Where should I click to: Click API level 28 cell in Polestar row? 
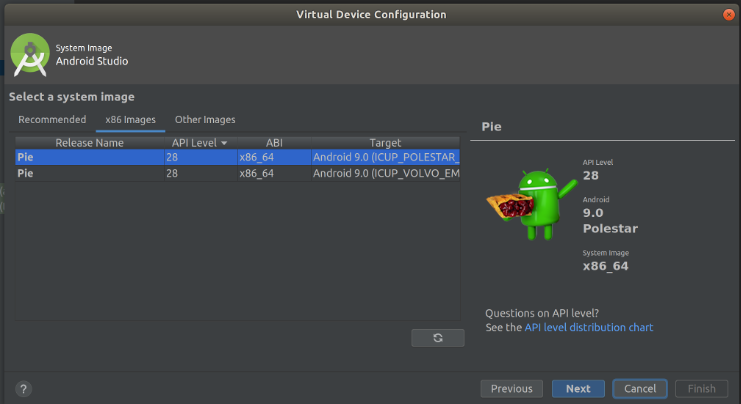[200, 157]
